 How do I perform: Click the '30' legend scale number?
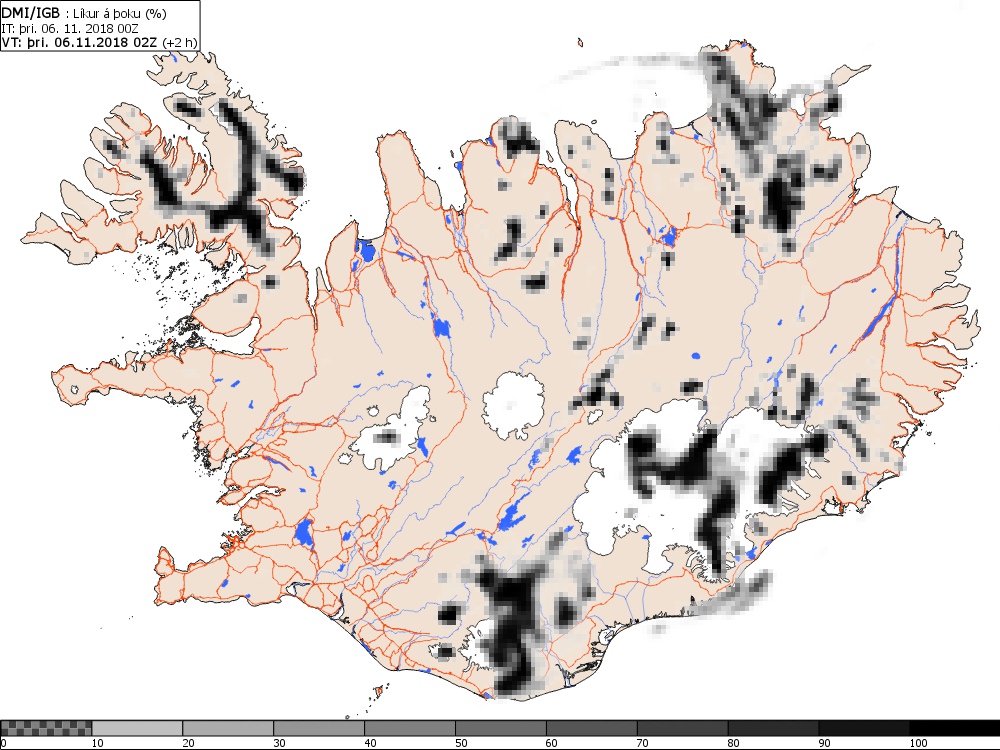tap(279, 743)
